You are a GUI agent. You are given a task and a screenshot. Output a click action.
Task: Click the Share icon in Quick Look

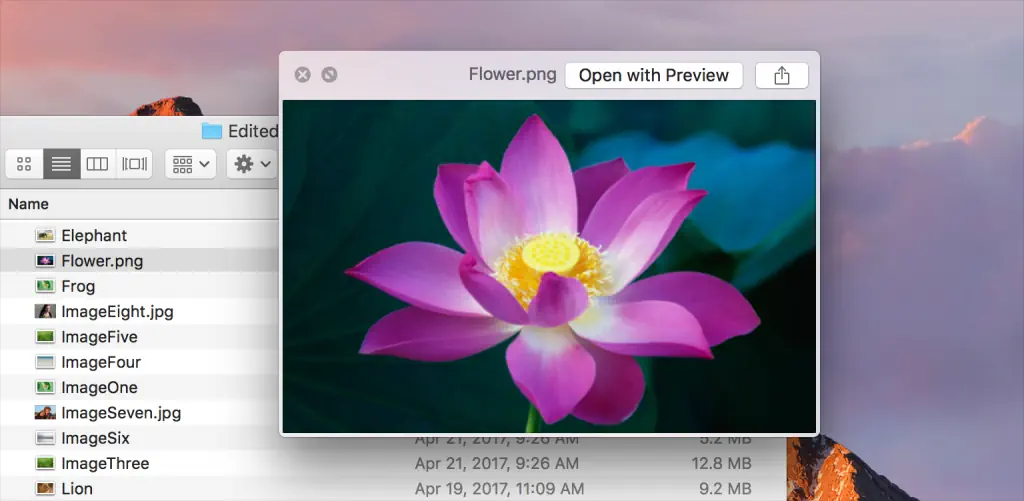point(781,76)
